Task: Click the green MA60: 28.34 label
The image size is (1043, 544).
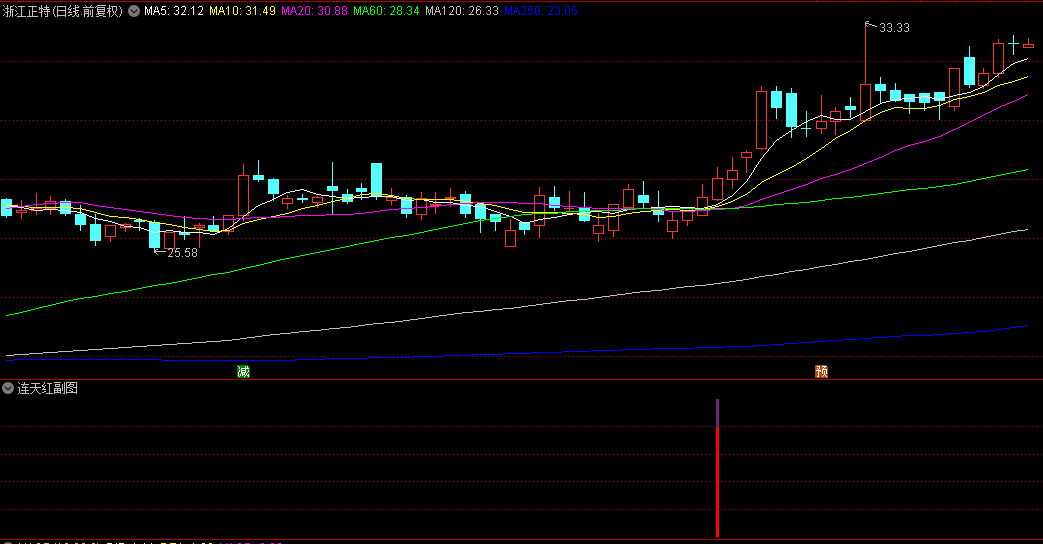Action: pyautogui.click(x=386, y=12)
